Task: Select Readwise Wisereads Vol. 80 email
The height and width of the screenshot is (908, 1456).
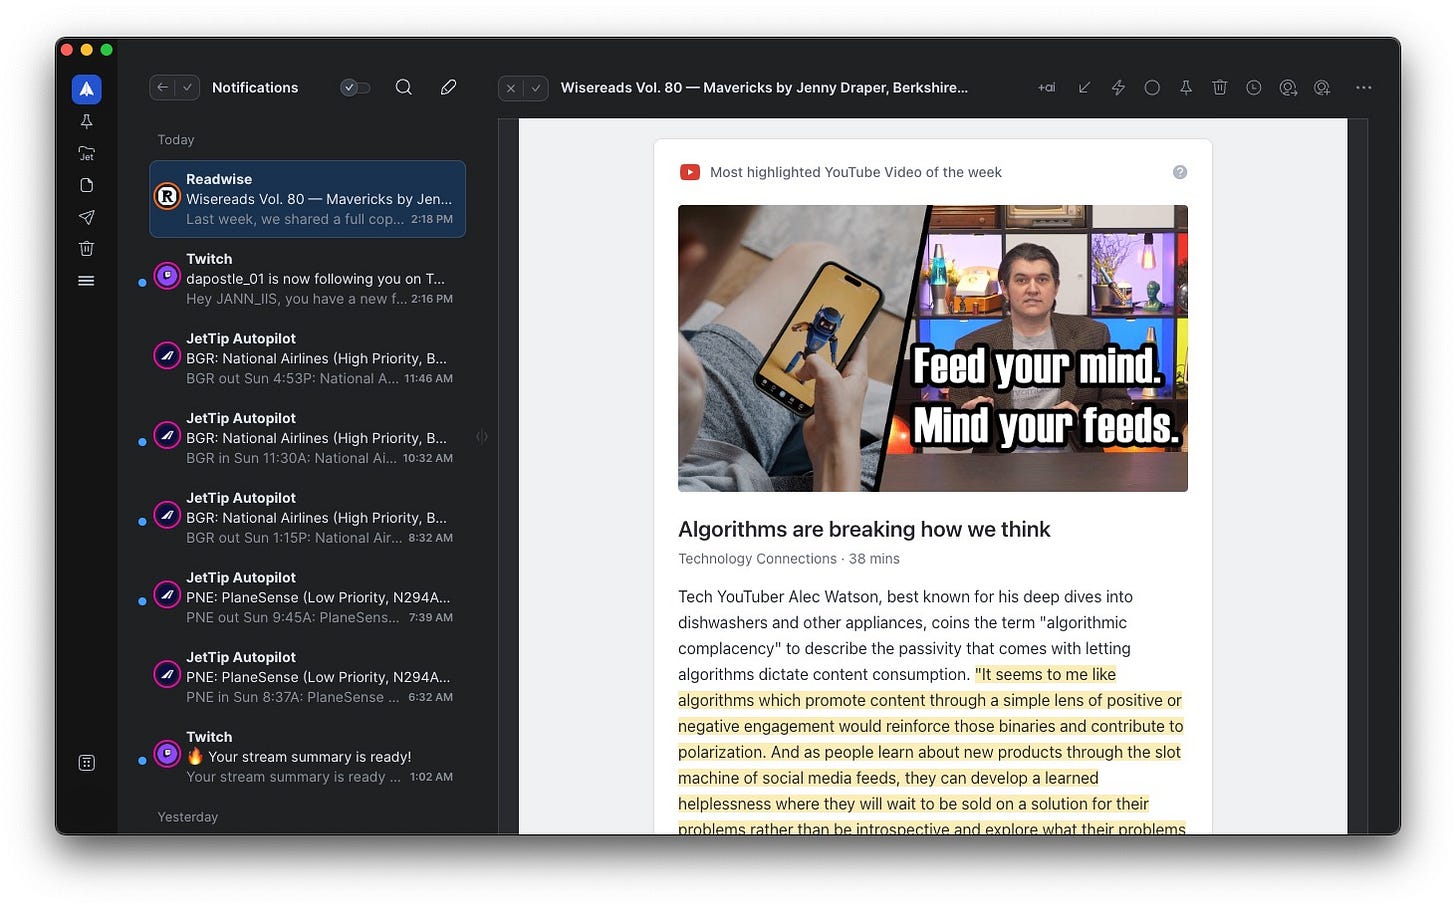Action: 308,199
